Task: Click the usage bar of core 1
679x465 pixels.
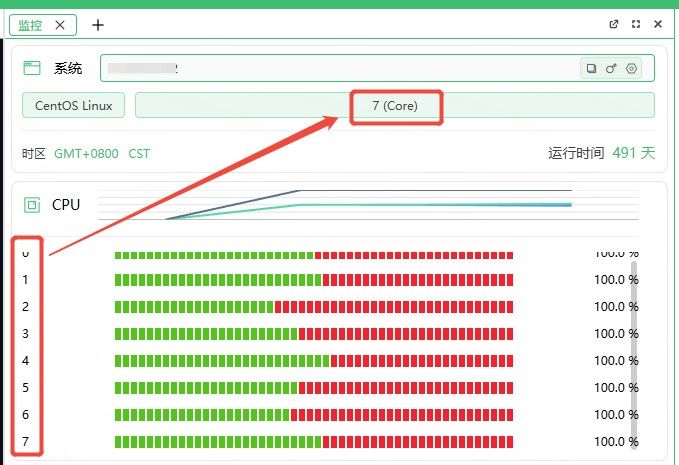Action: pyautogui.click(x=314, y=280)
